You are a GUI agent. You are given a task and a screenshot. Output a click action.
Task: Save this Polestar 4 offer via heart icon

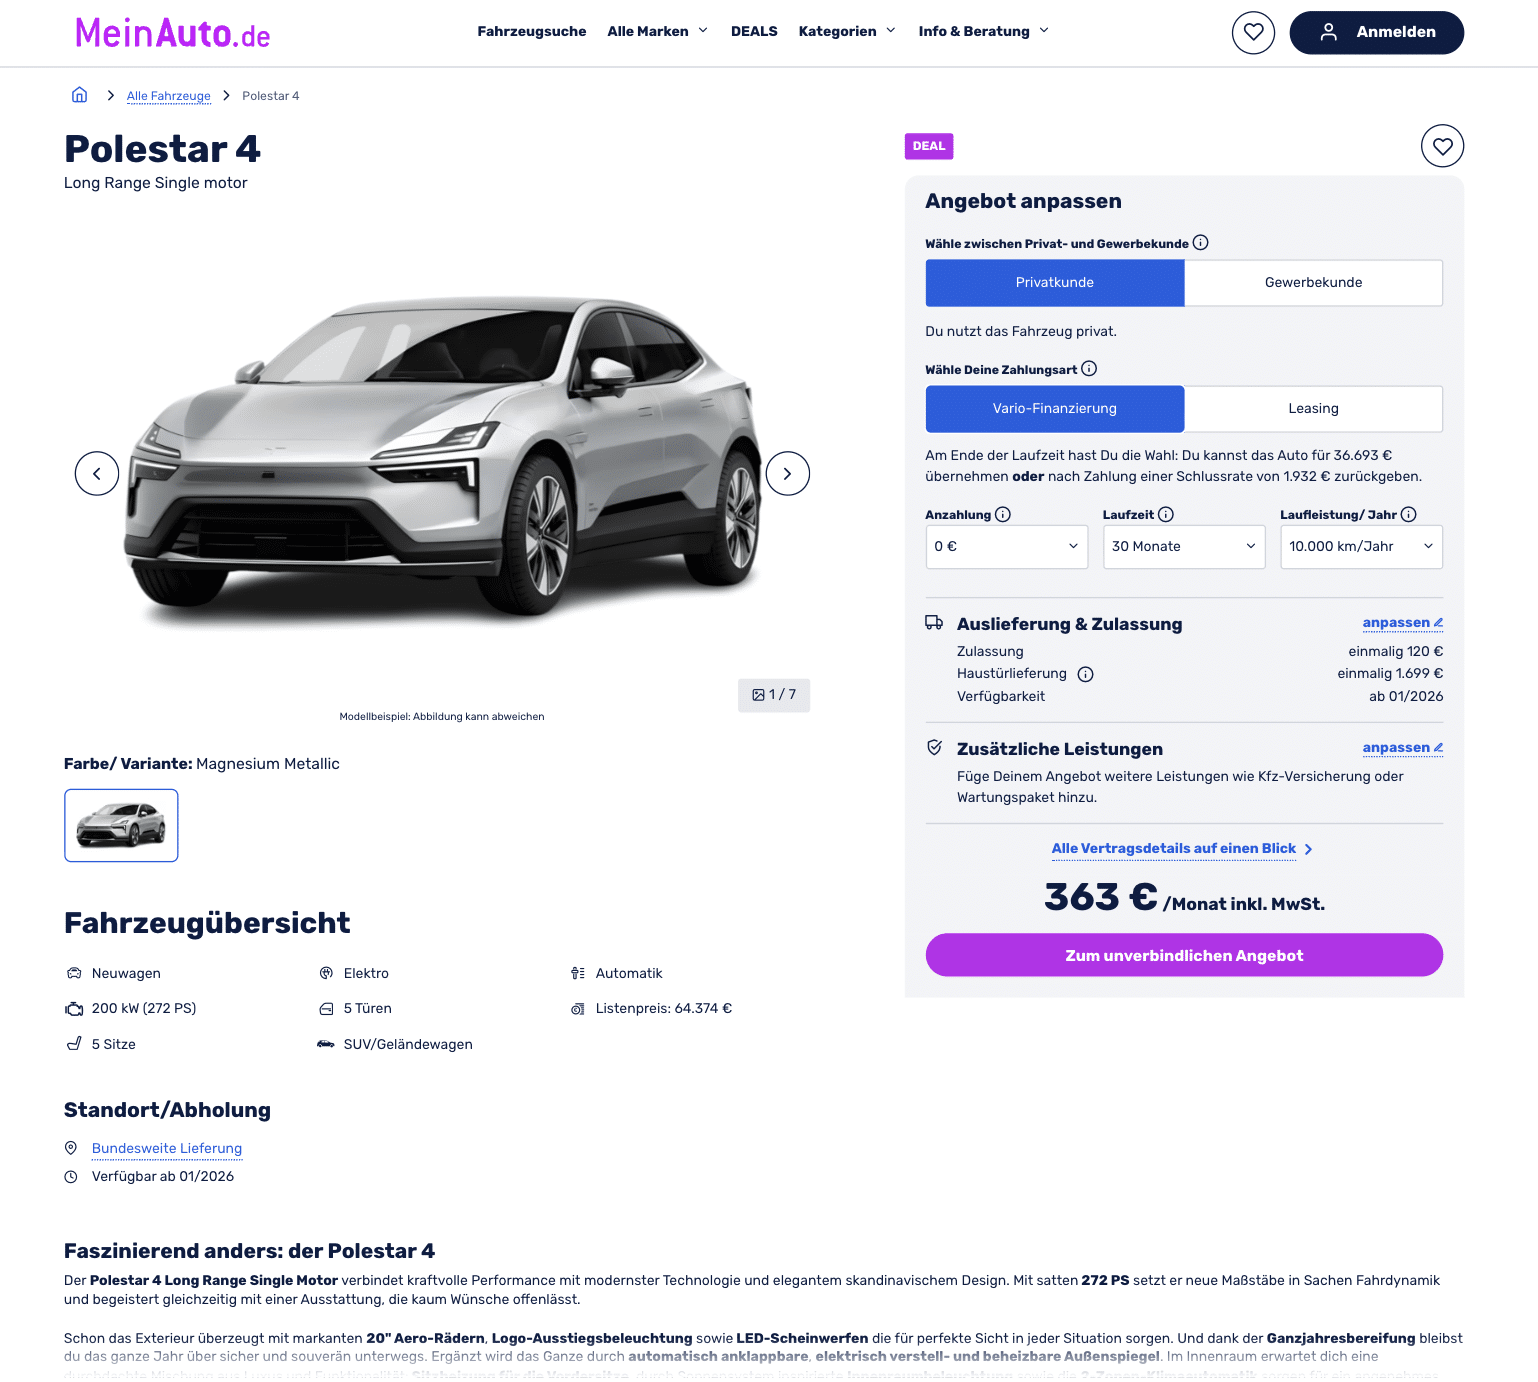[x=1442, y=146]
